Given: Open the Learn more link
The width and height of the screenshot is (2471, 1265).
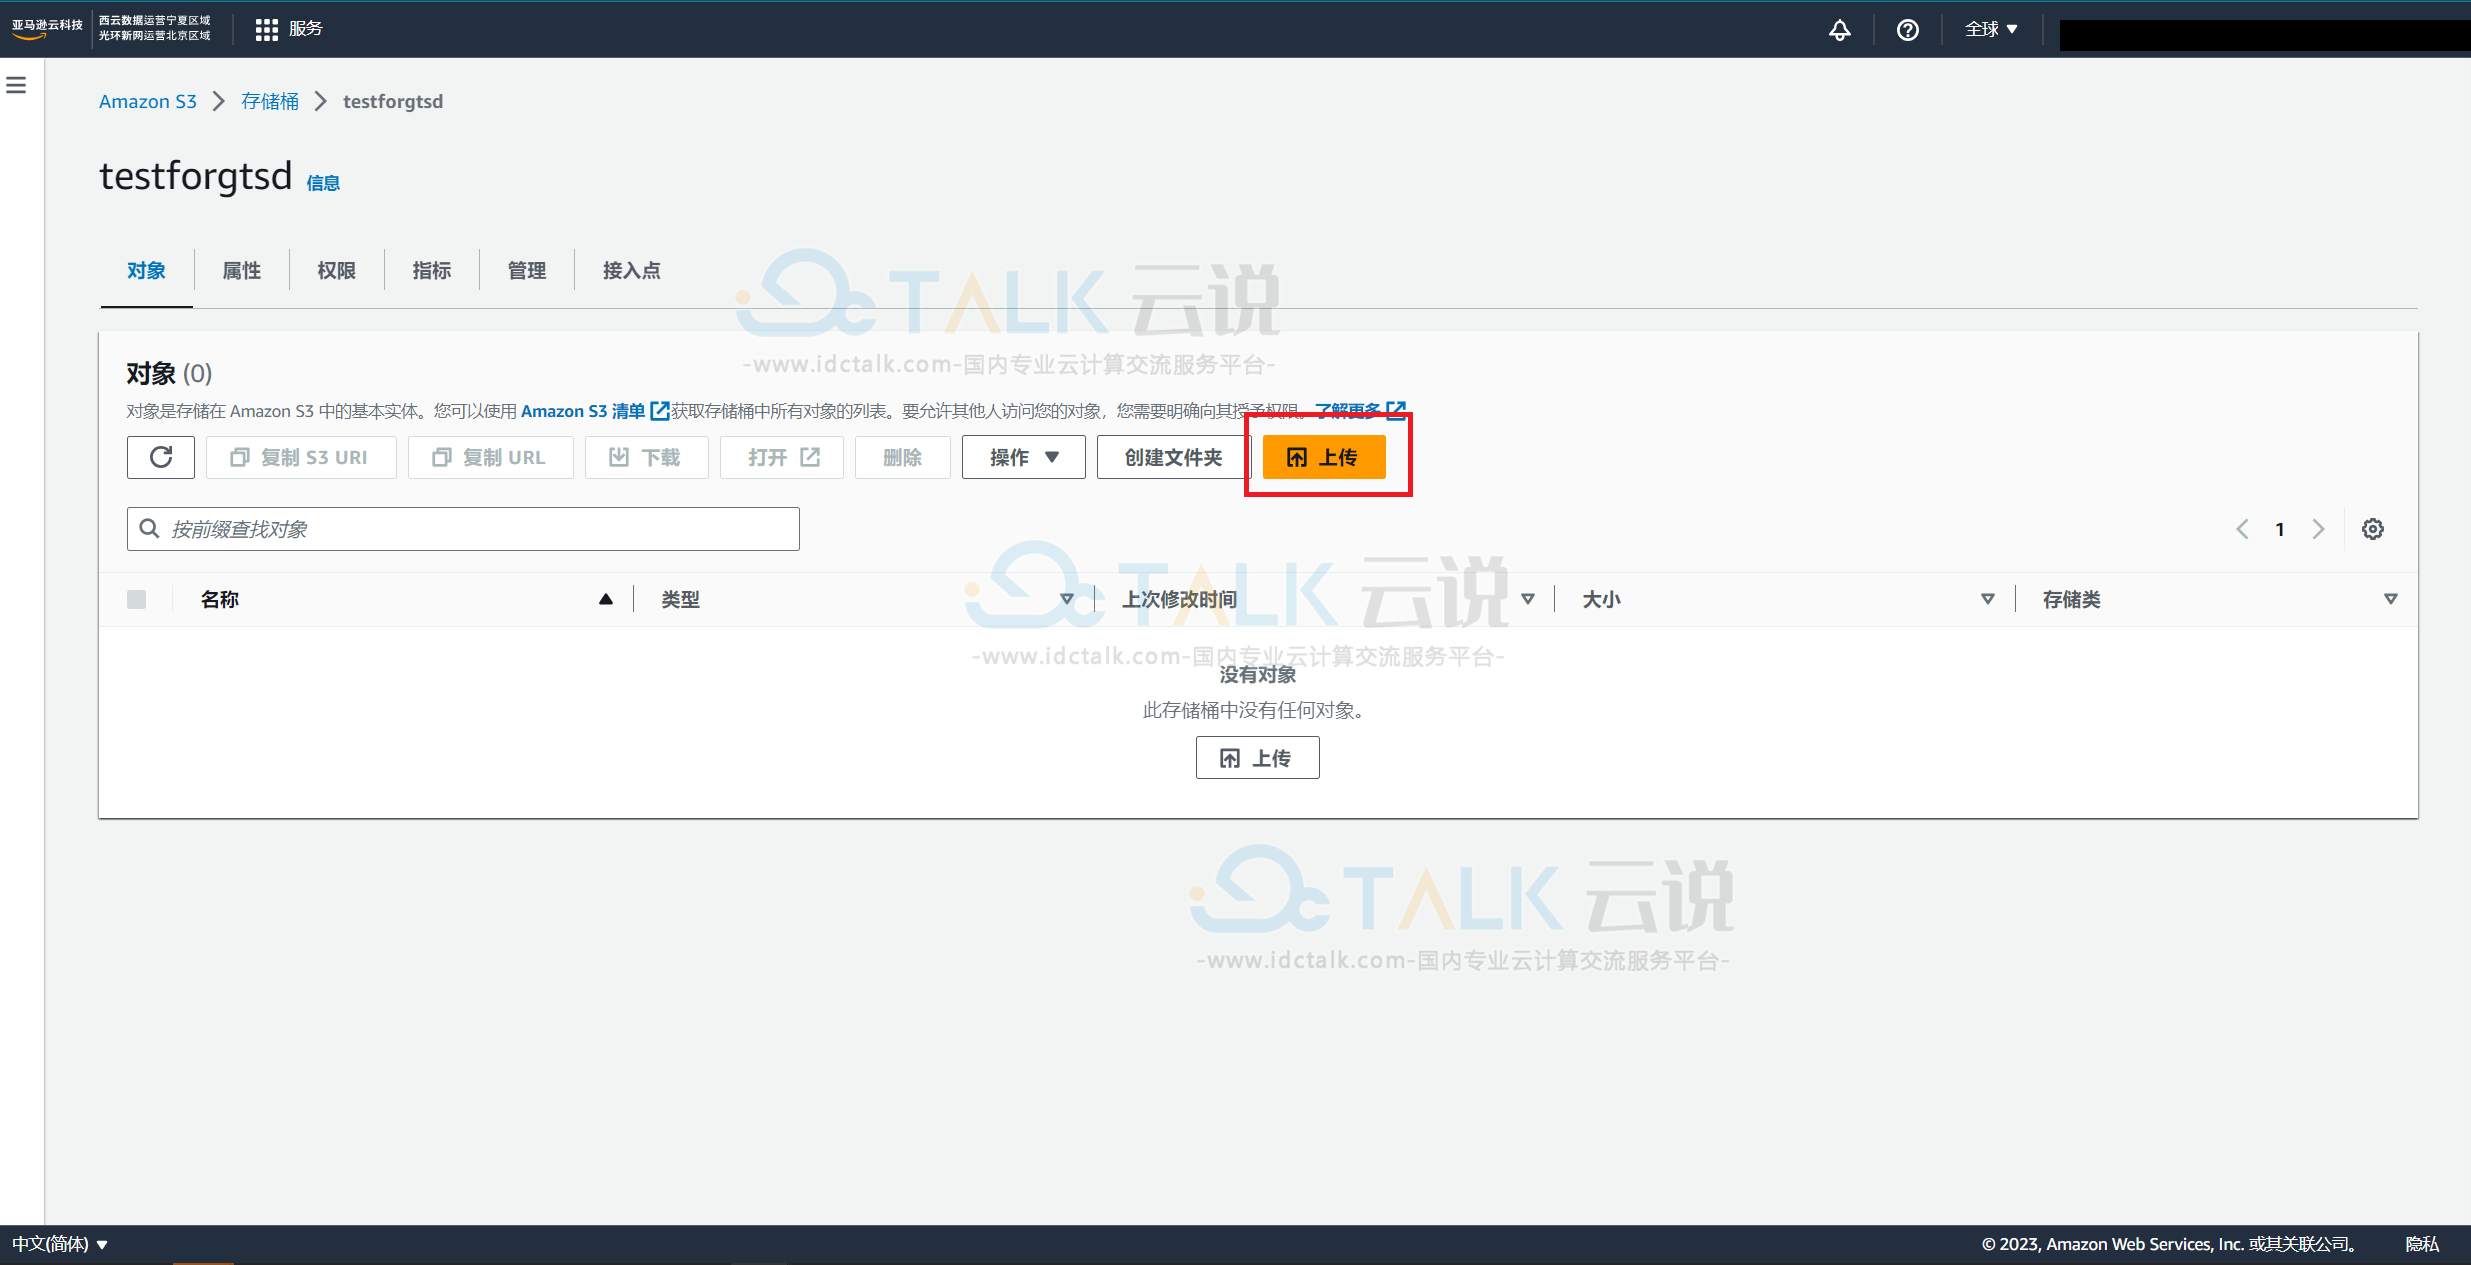Looking at the screenshot, I should [x=1360, y=411].
